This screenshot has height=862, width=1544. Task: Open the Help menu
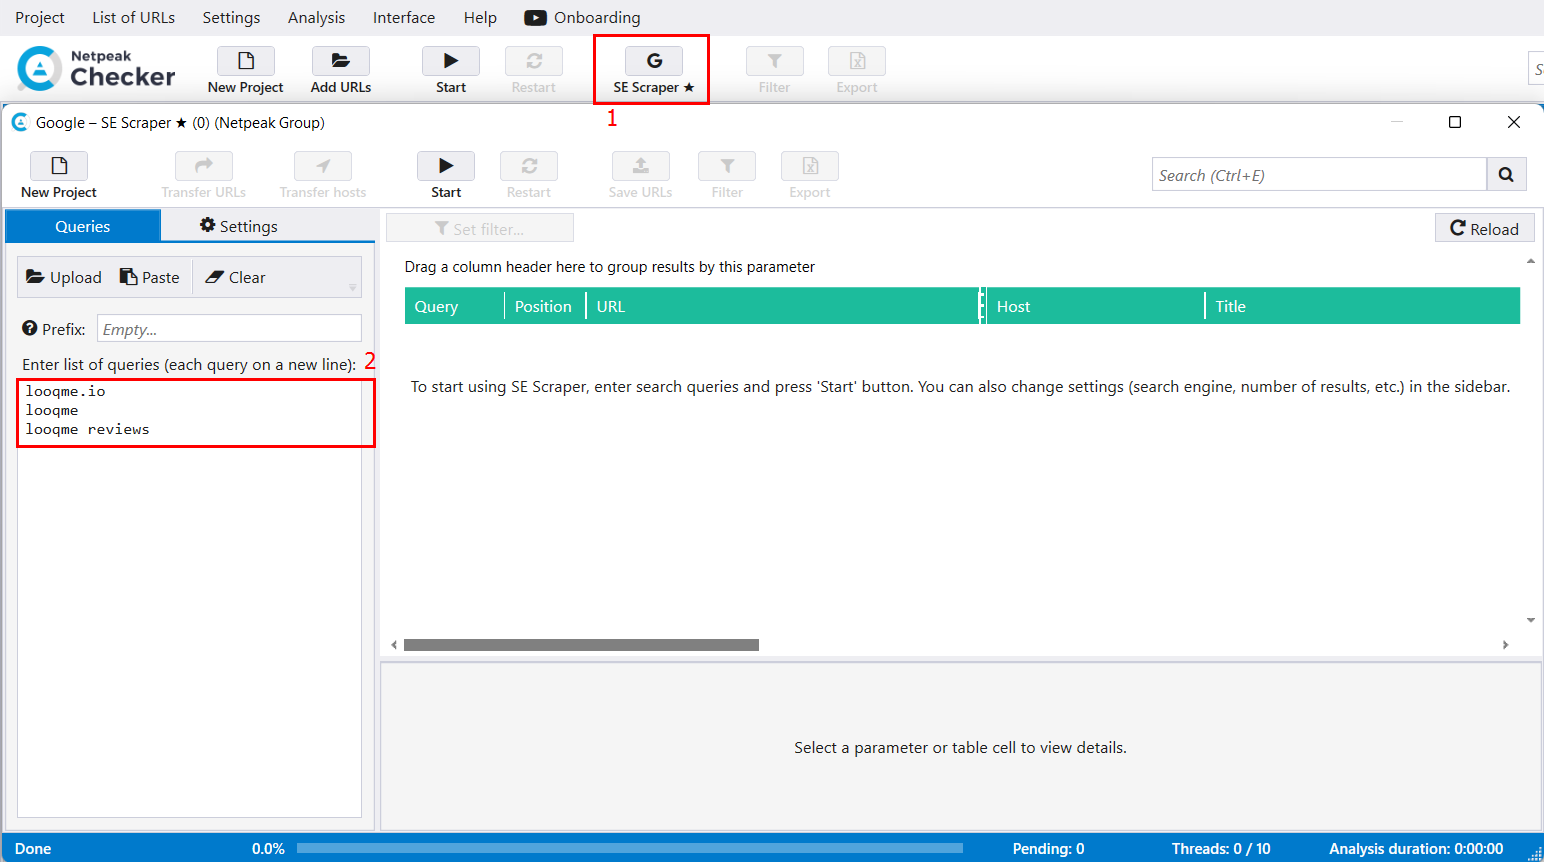(x=480, y=17)
